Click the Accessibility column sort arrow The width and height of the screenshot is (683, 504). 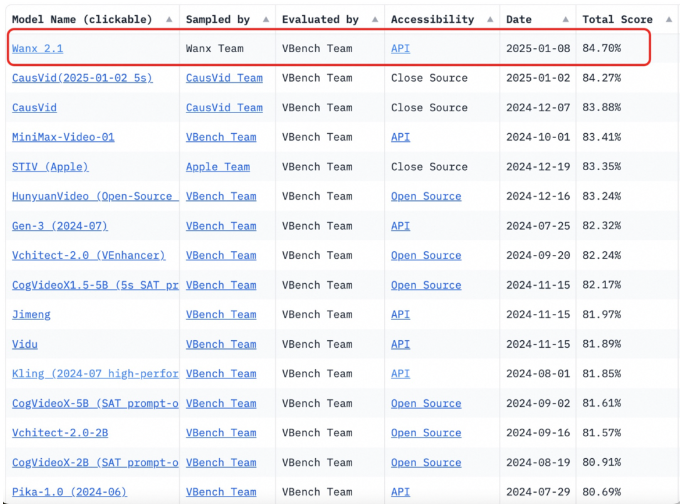point(488,20)
